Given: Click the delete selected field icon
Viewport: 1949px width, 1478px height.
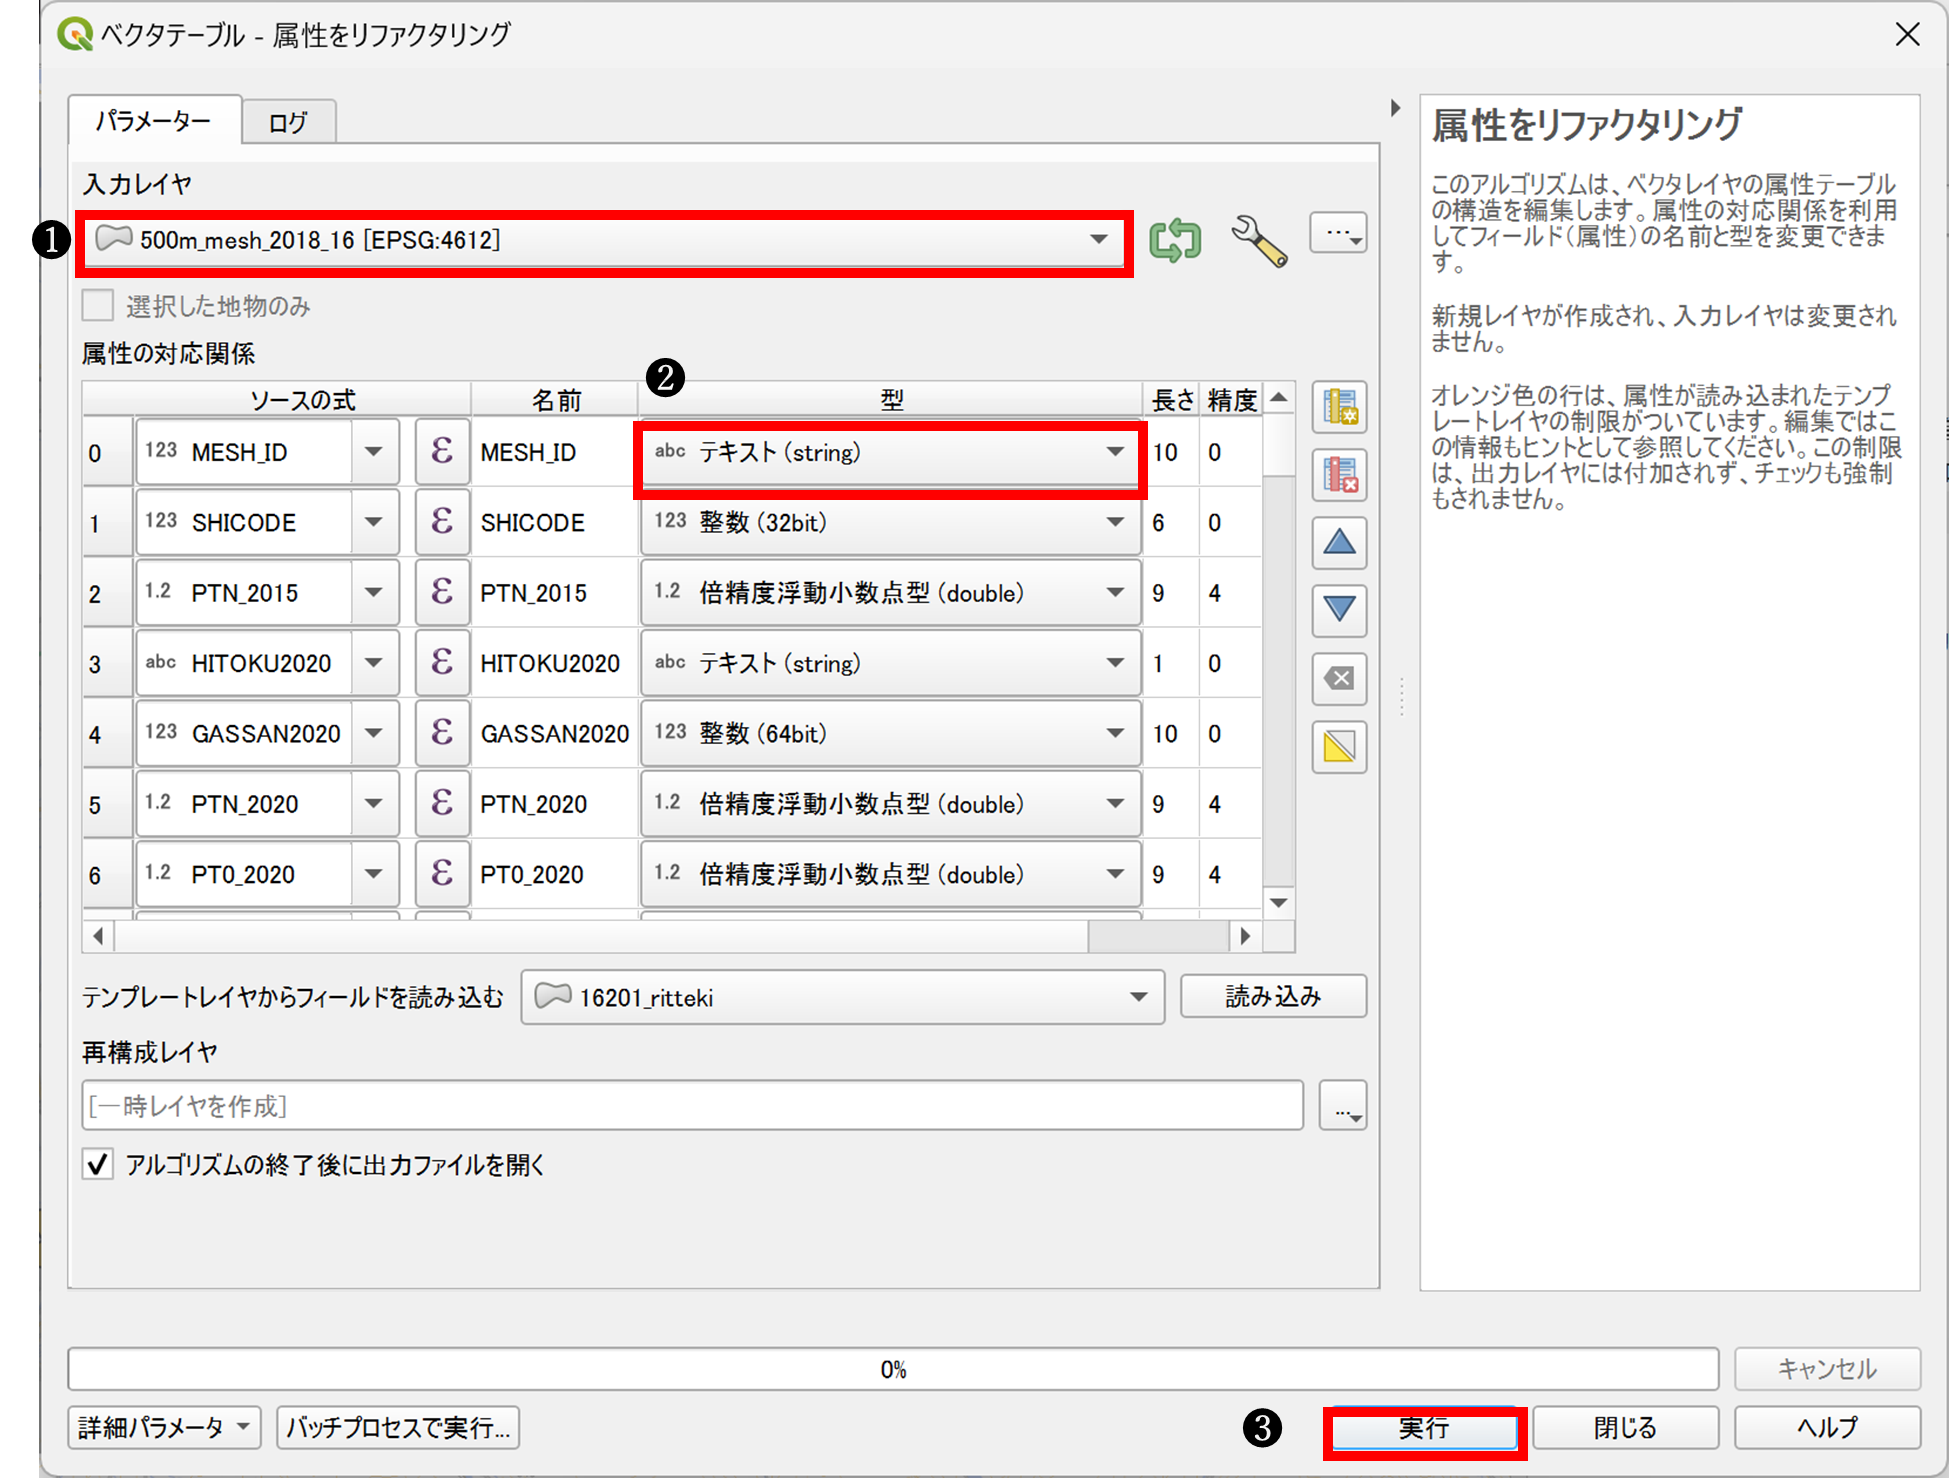Looking at the screenshot, I should pos(1339,474).
